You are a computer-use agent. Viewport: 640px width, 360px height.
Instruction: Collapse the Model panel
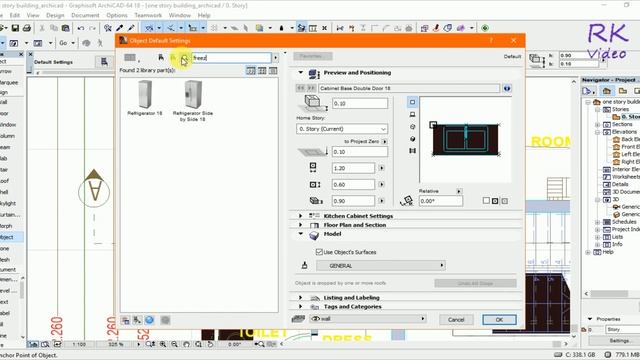301,234
